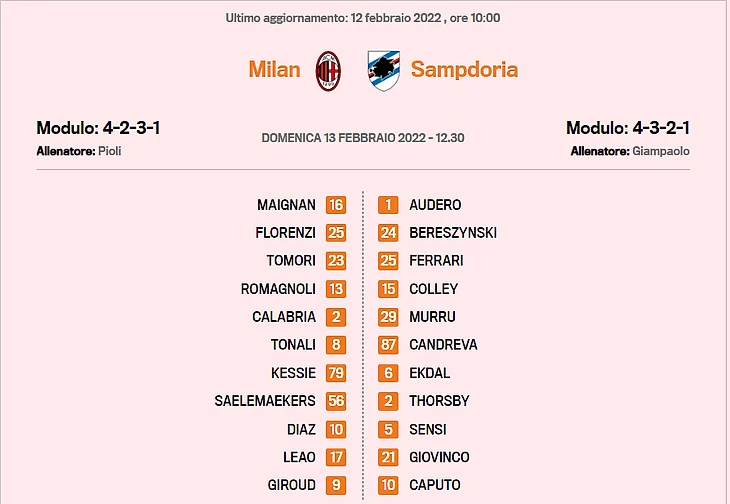Click Giovinco's number 21 badge
This screenshot has width=730, height=504.
coord(388,457)
